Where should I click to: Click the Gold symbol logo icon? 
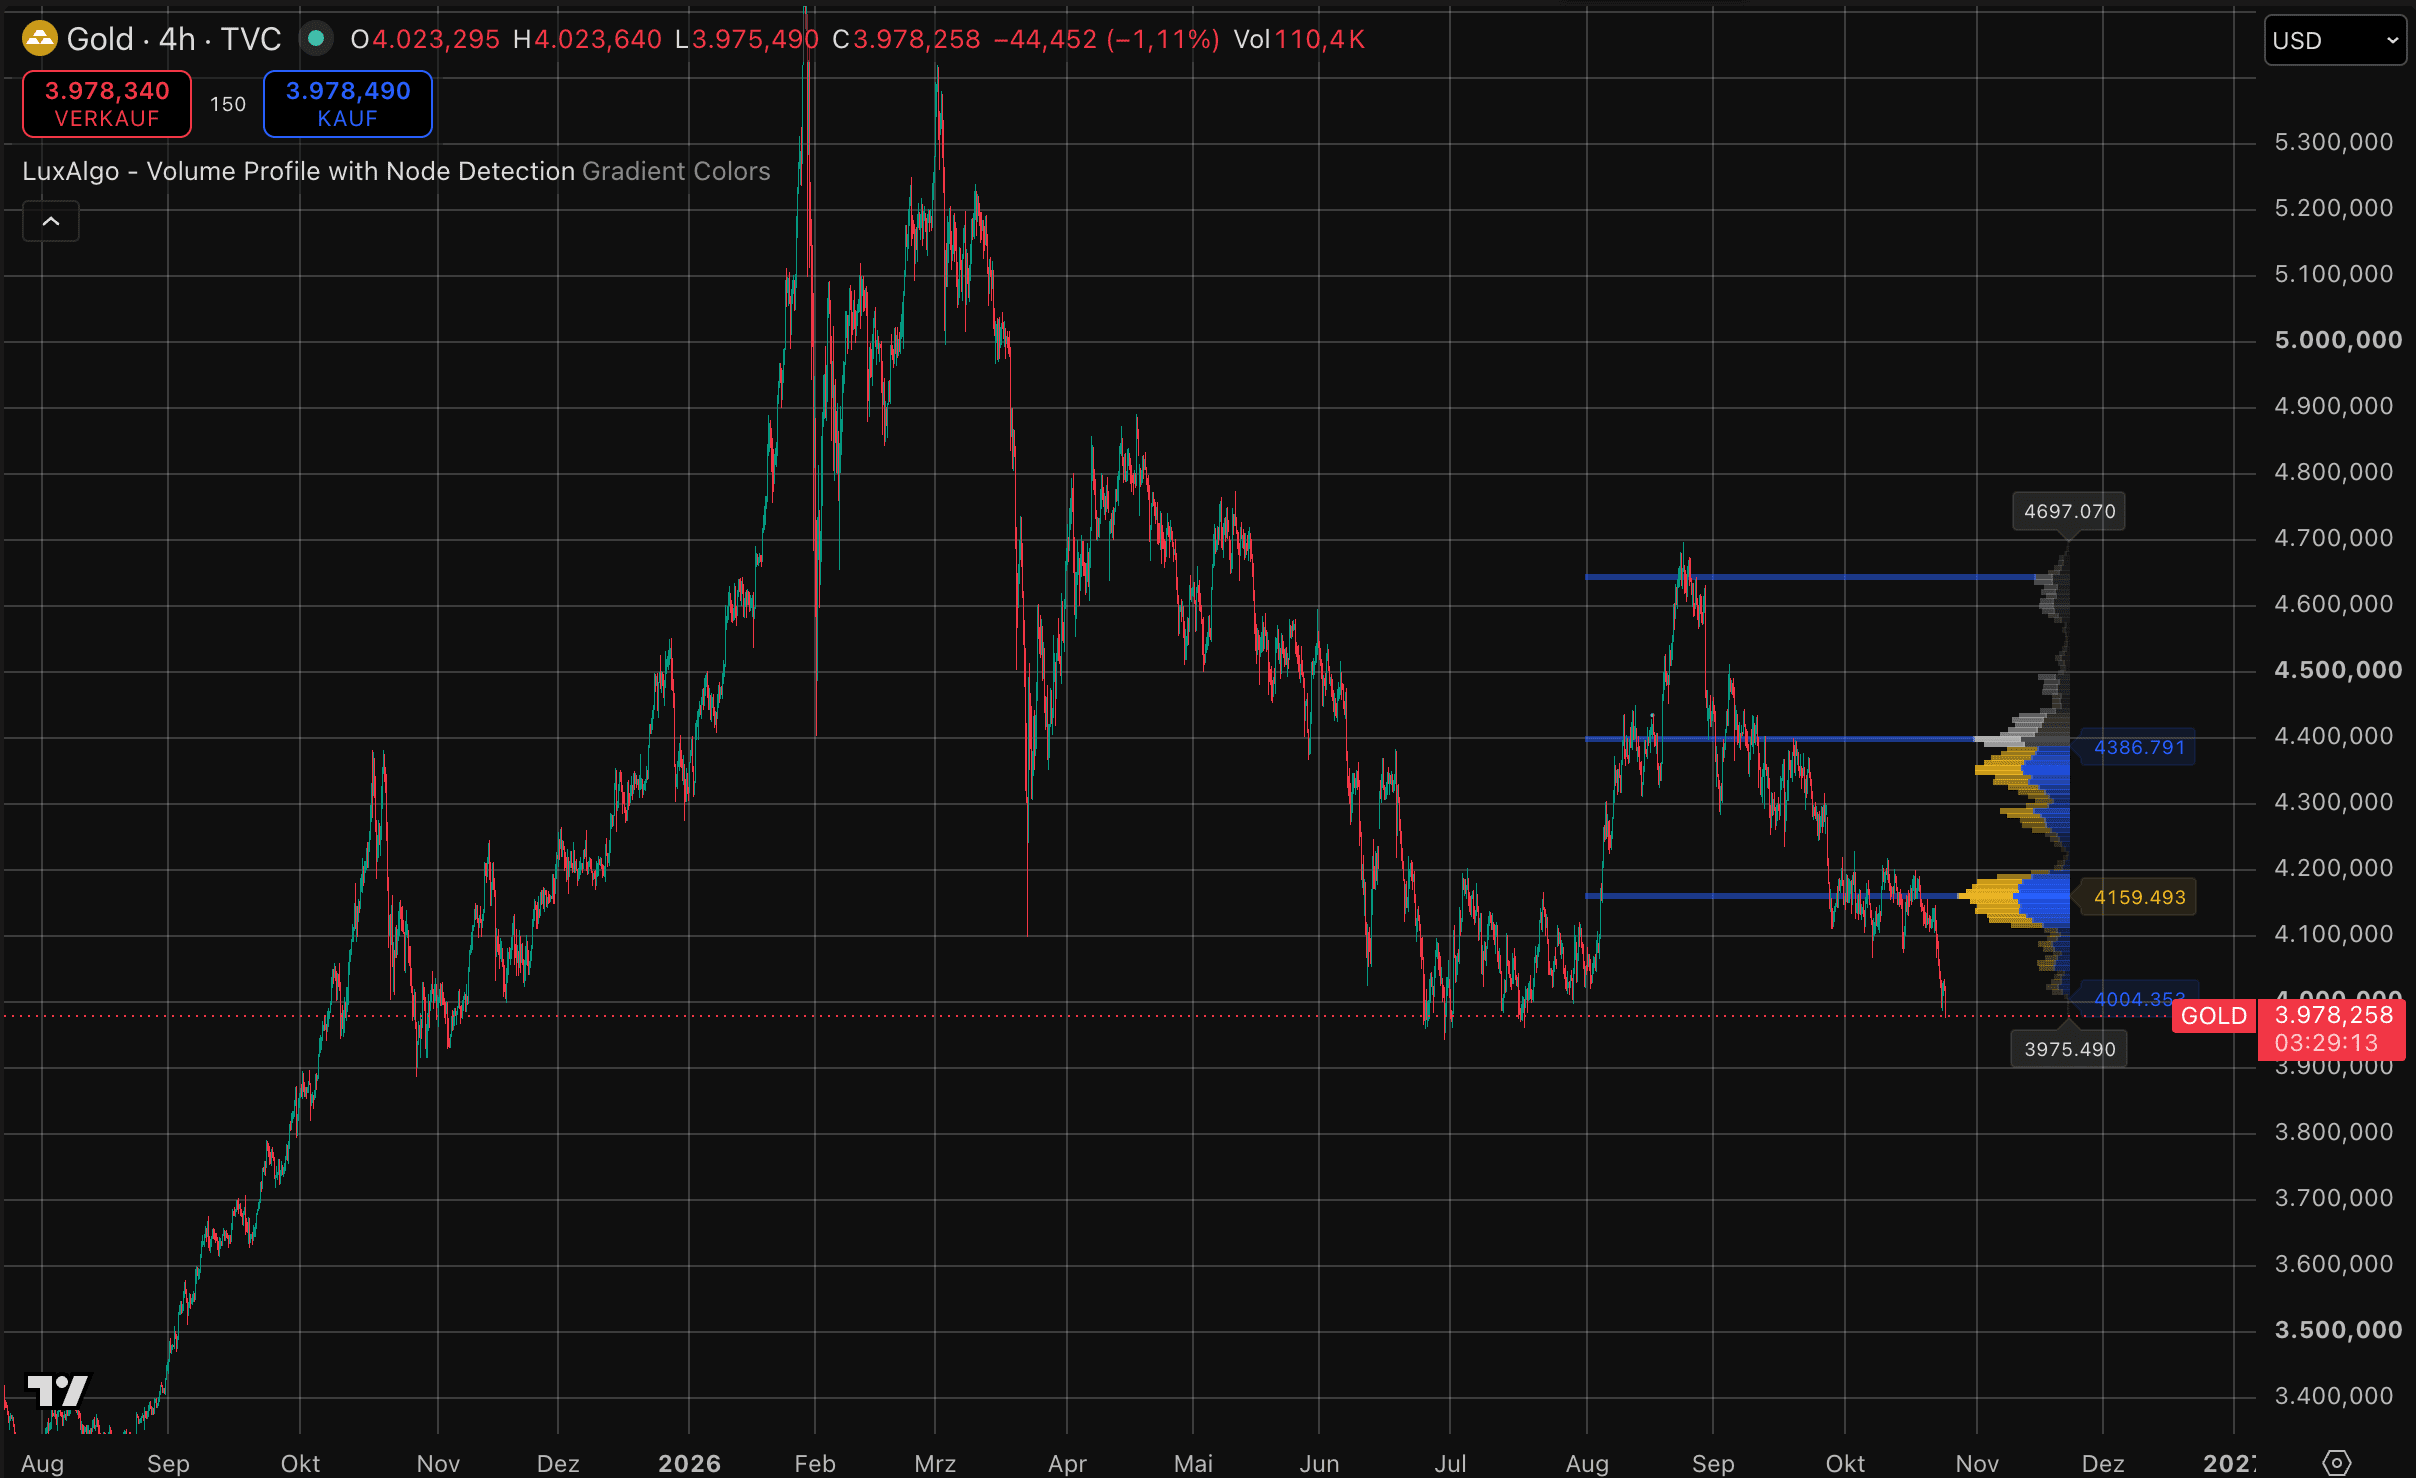[40, 39]
